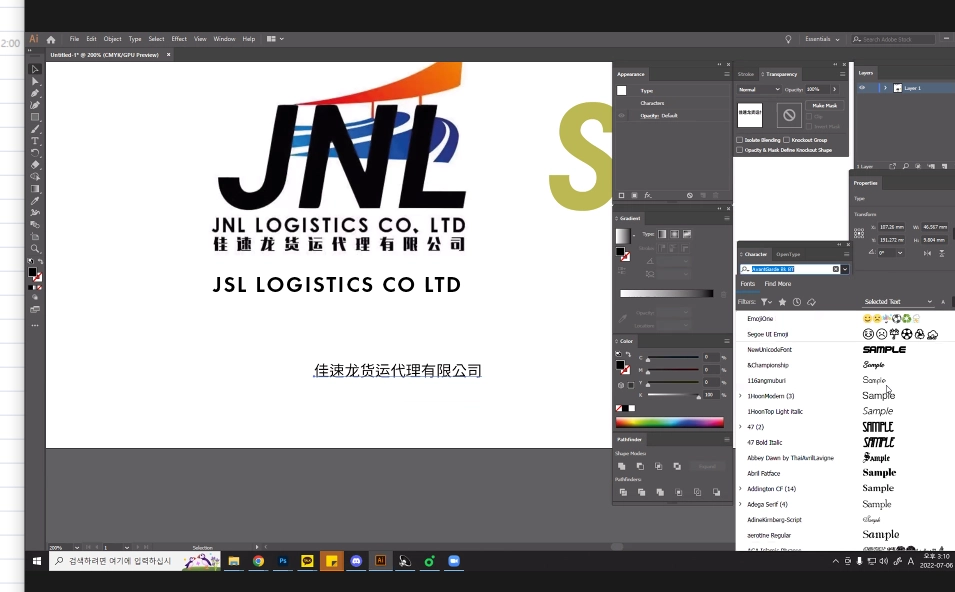Screen dimensions: 955x592
Task: Open the opacity value arrow in Transparency
Action: coord(834,90)
